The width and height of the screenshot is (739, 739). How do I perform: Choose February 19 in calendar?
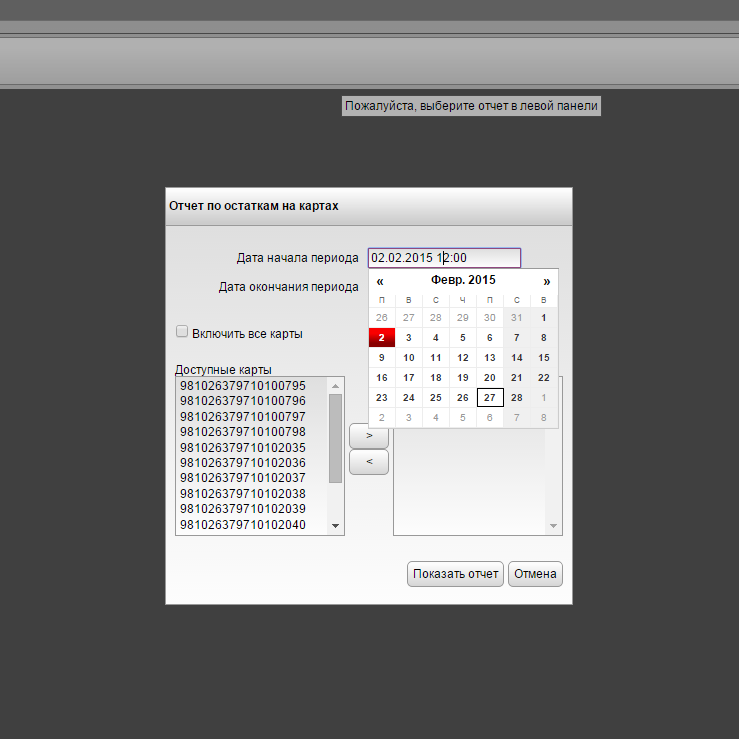point(463,378)
